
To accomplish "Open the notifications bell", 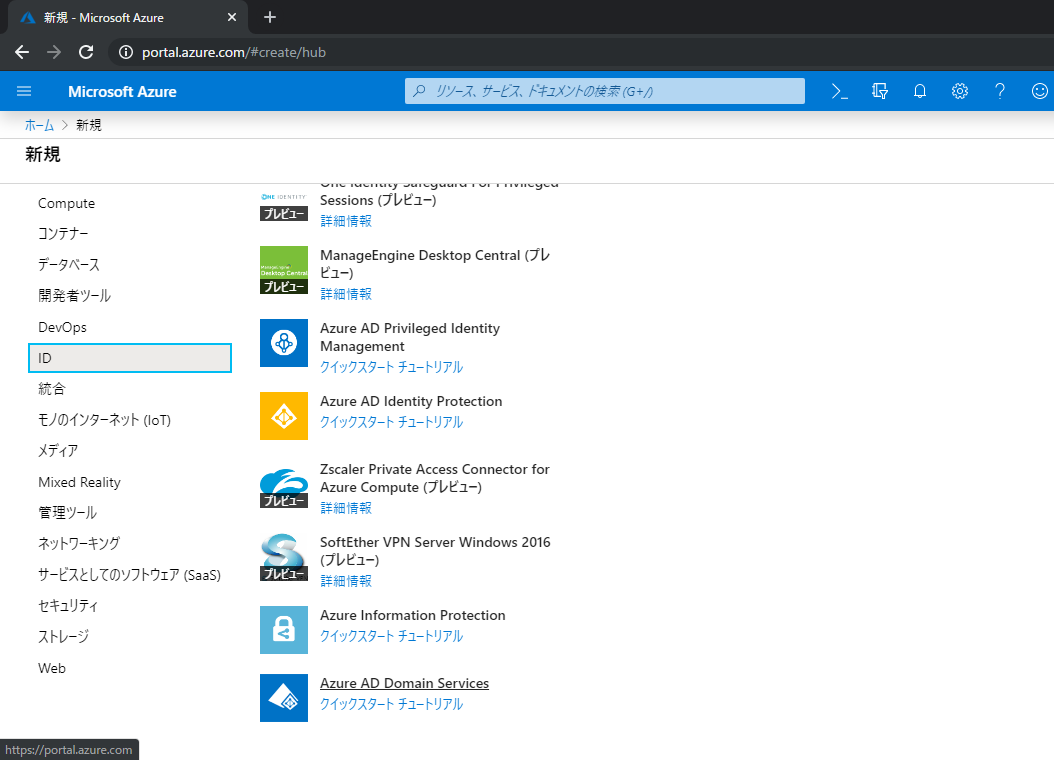I will coord(920,91).
